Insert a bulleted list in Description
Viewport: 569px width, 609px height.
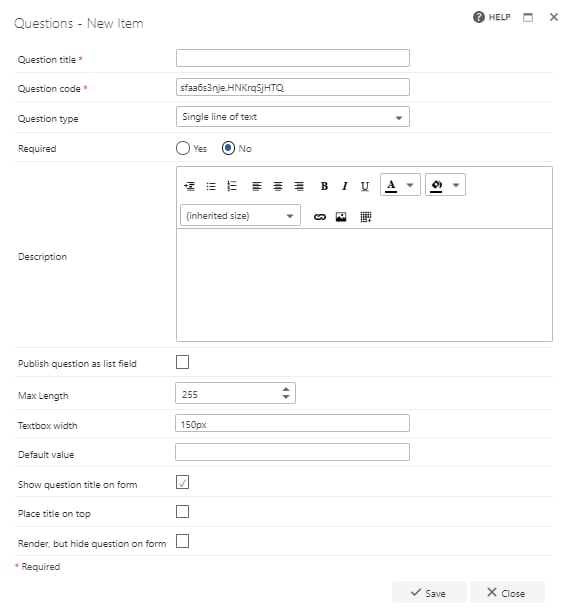[x=211, y=186]
